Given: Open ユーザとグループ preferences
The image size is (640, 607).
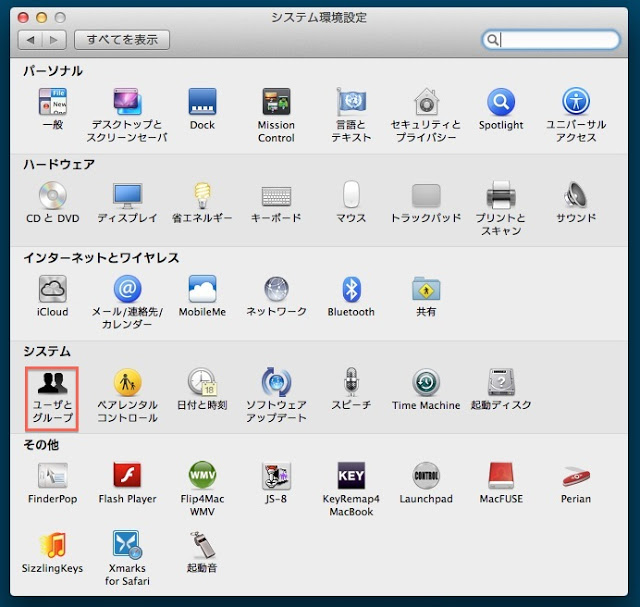Looking at the screenshot, I should point(52,398).
